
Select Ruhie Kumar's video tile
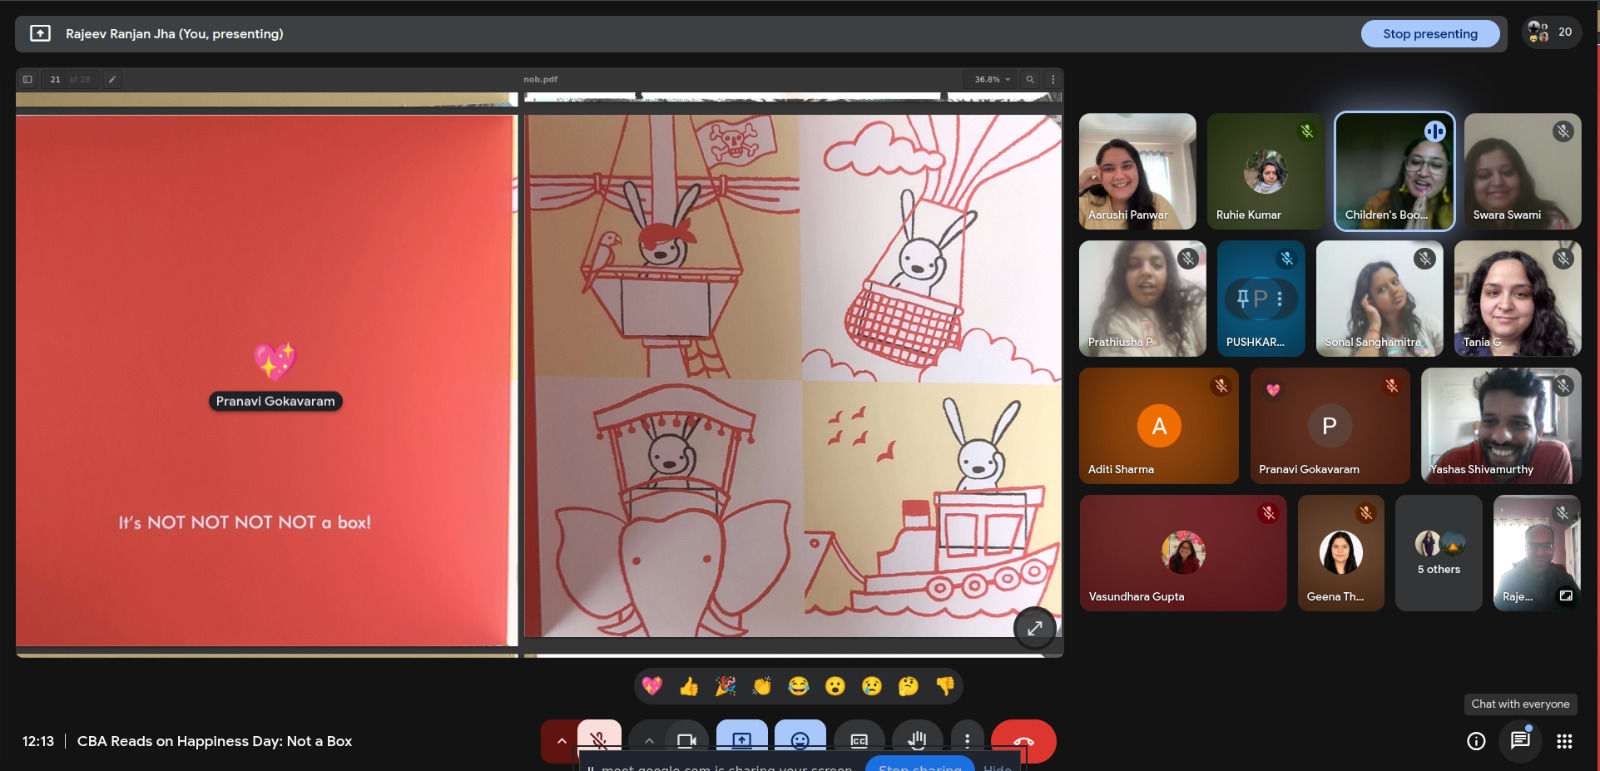pos(1266,171)
